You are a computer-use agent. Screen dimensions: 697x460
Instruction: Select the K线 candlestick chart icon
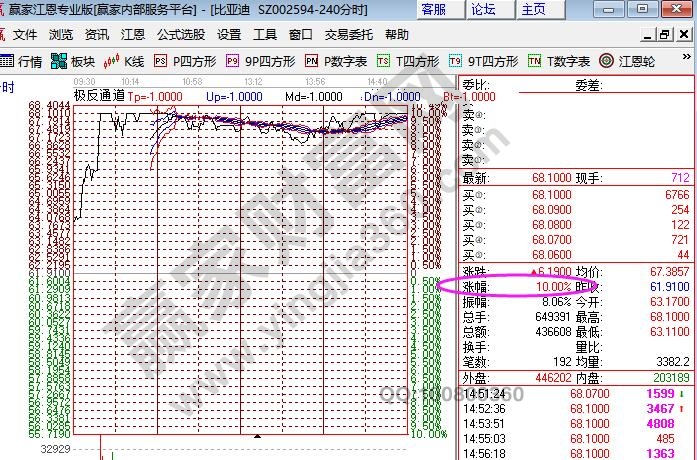[x=126, y=61]
